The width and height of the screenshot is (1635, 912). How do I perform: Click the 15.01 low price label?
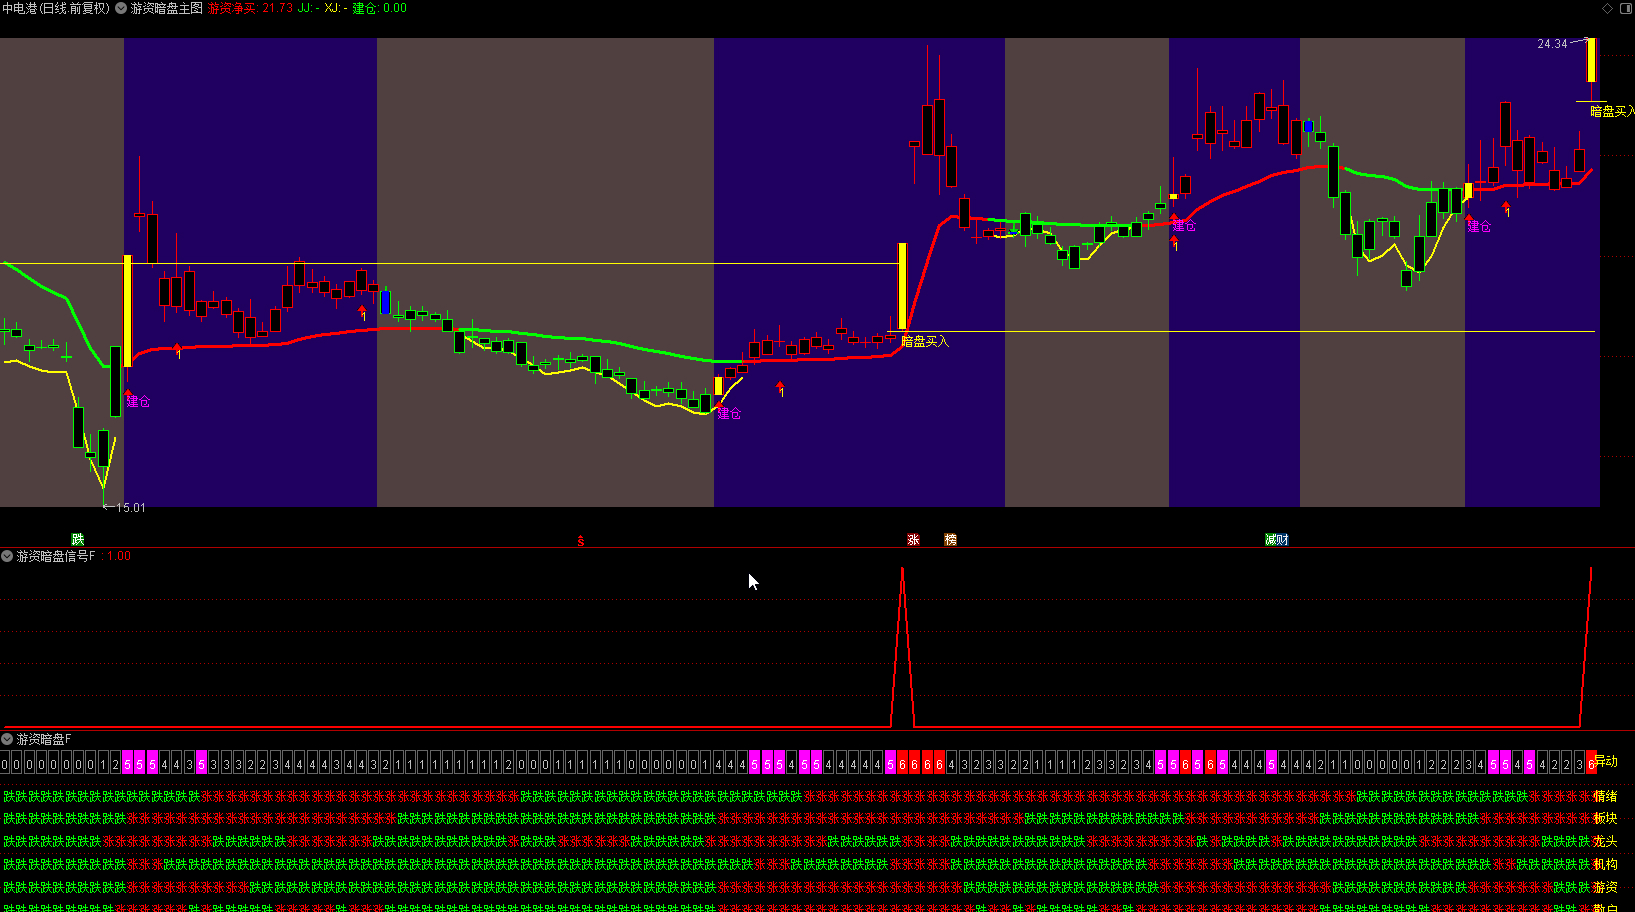(130, 508)
